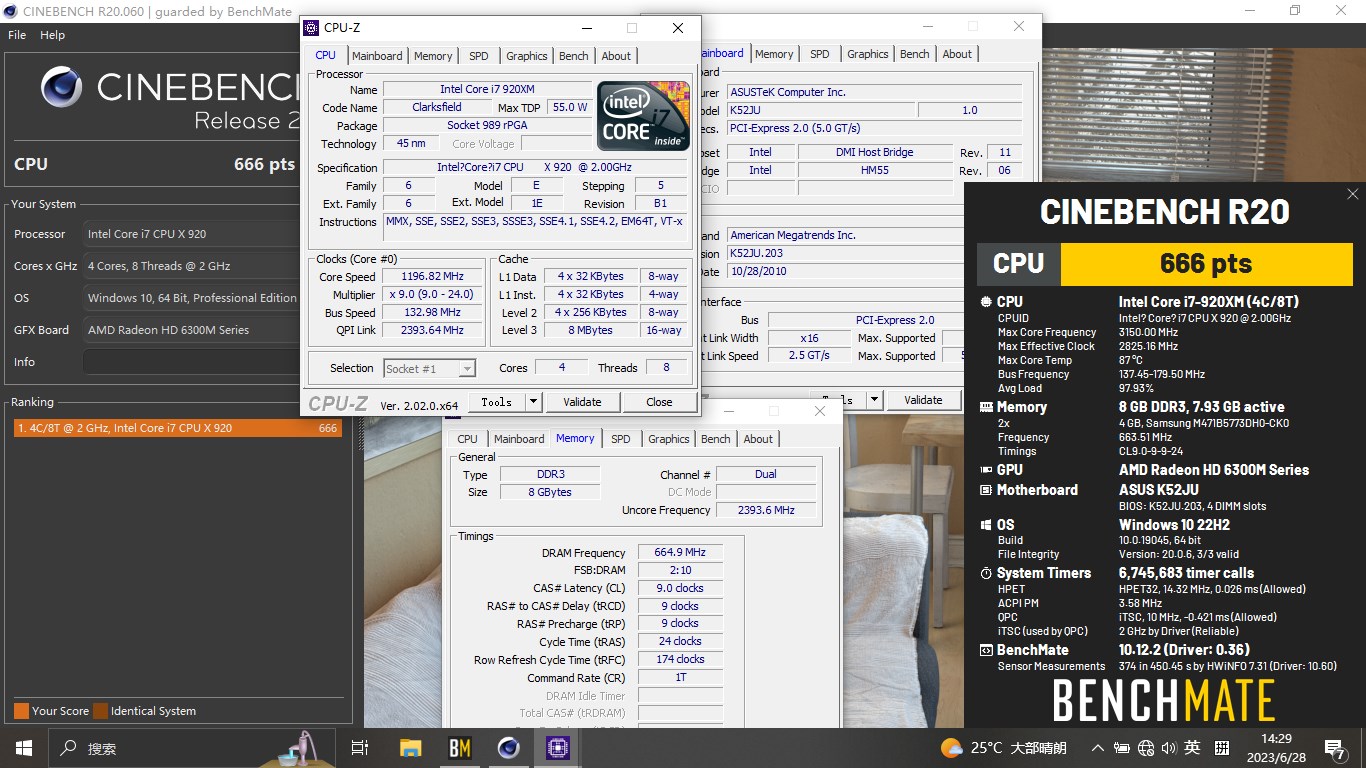The width and height of the screenshot is (1366, 768).
Task: Click Validate in the front CPU-Z window
Action: point(582,402)
